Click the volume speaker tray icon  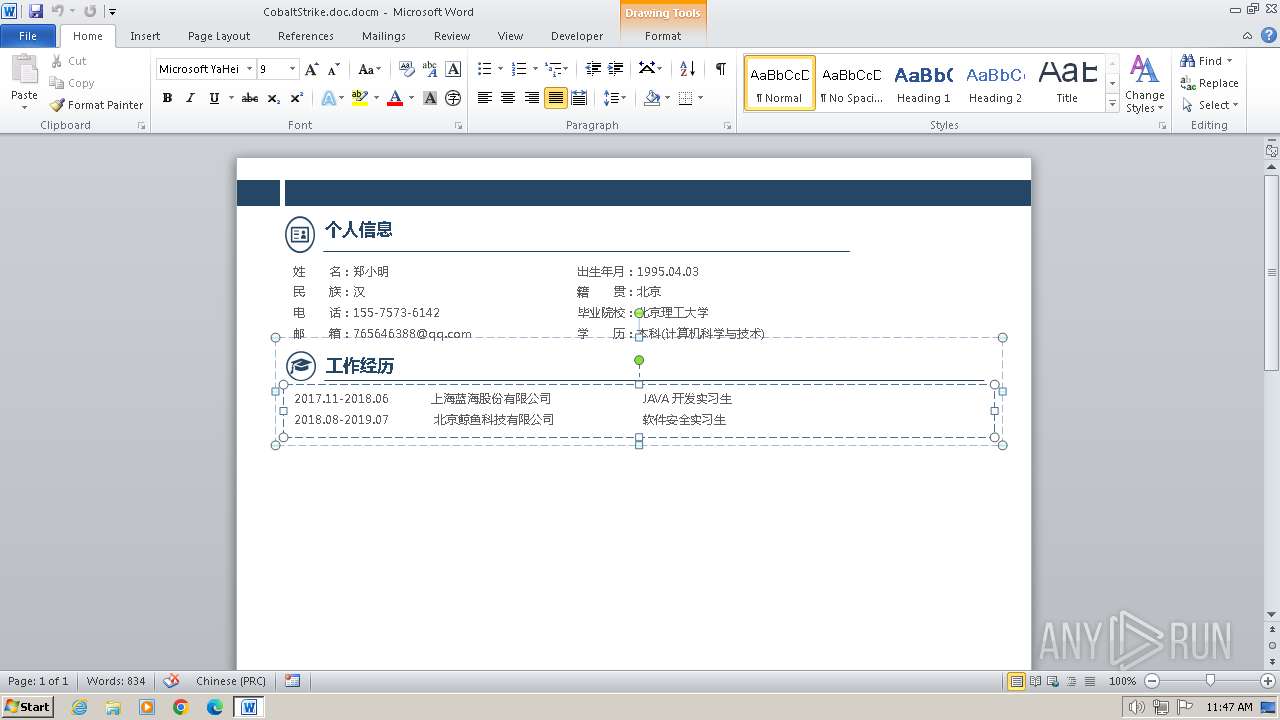(1136, 707)
